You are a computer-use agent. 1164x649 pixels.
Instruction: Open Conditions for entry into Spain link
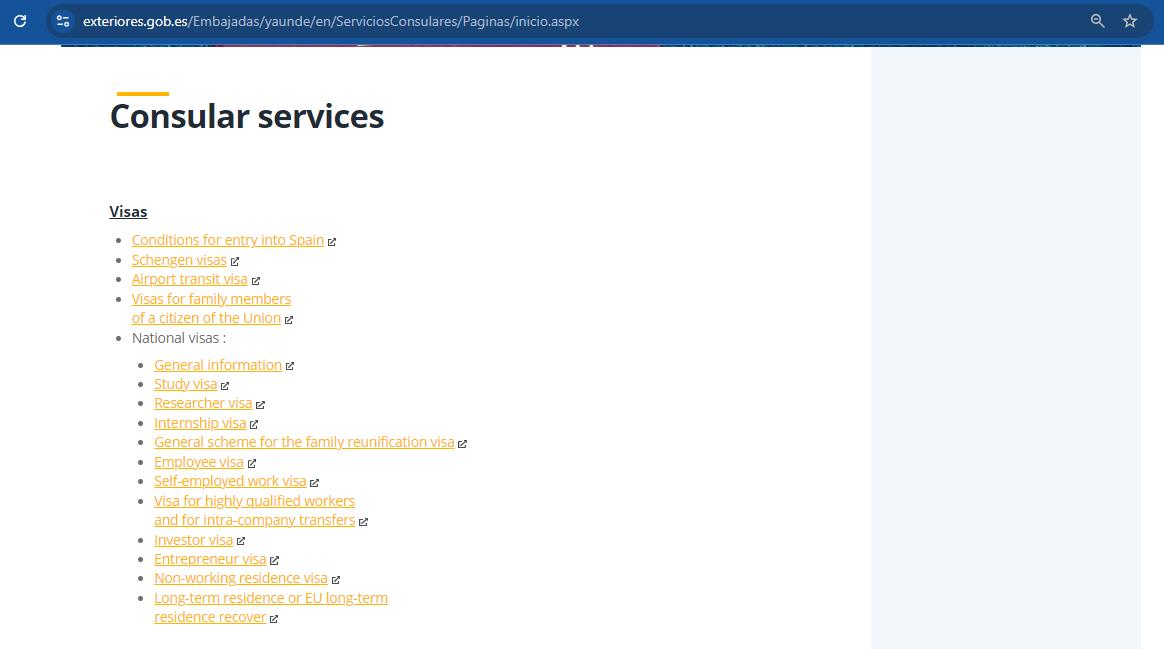point(227,240)
